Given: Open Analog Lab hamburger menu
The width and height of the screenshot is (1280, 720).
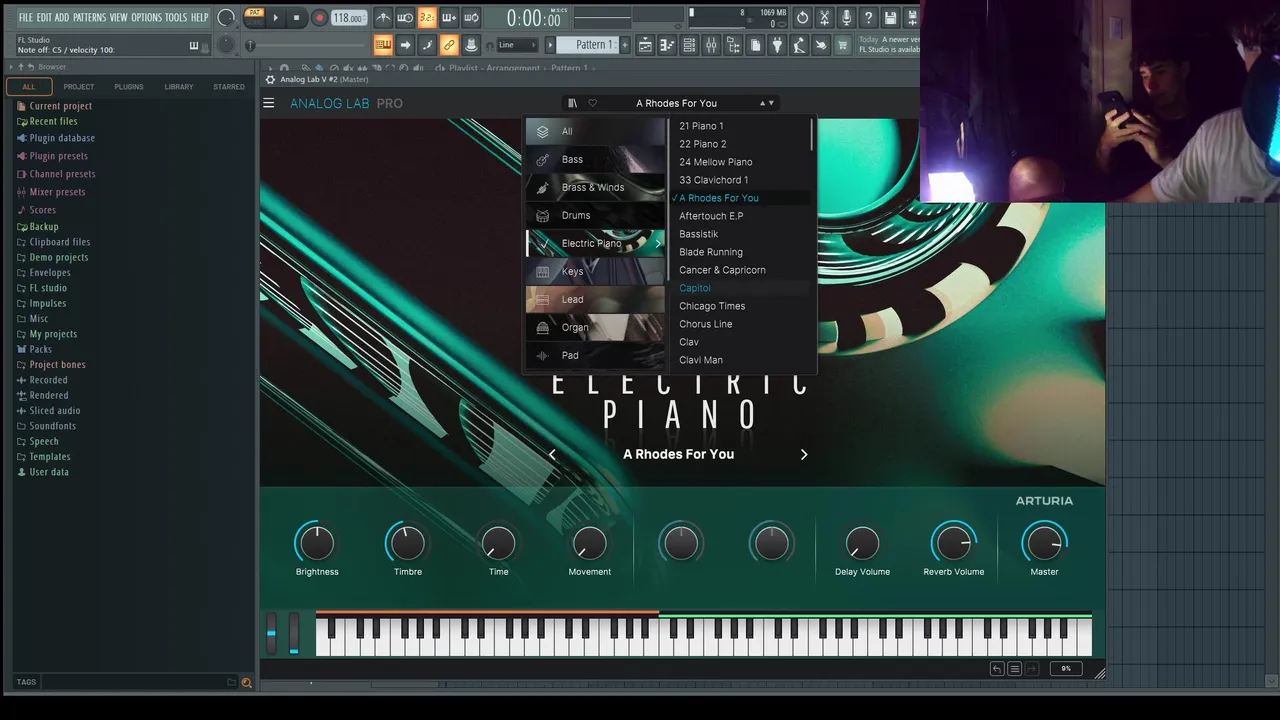Looking at the screenshot, I should 268,103.
